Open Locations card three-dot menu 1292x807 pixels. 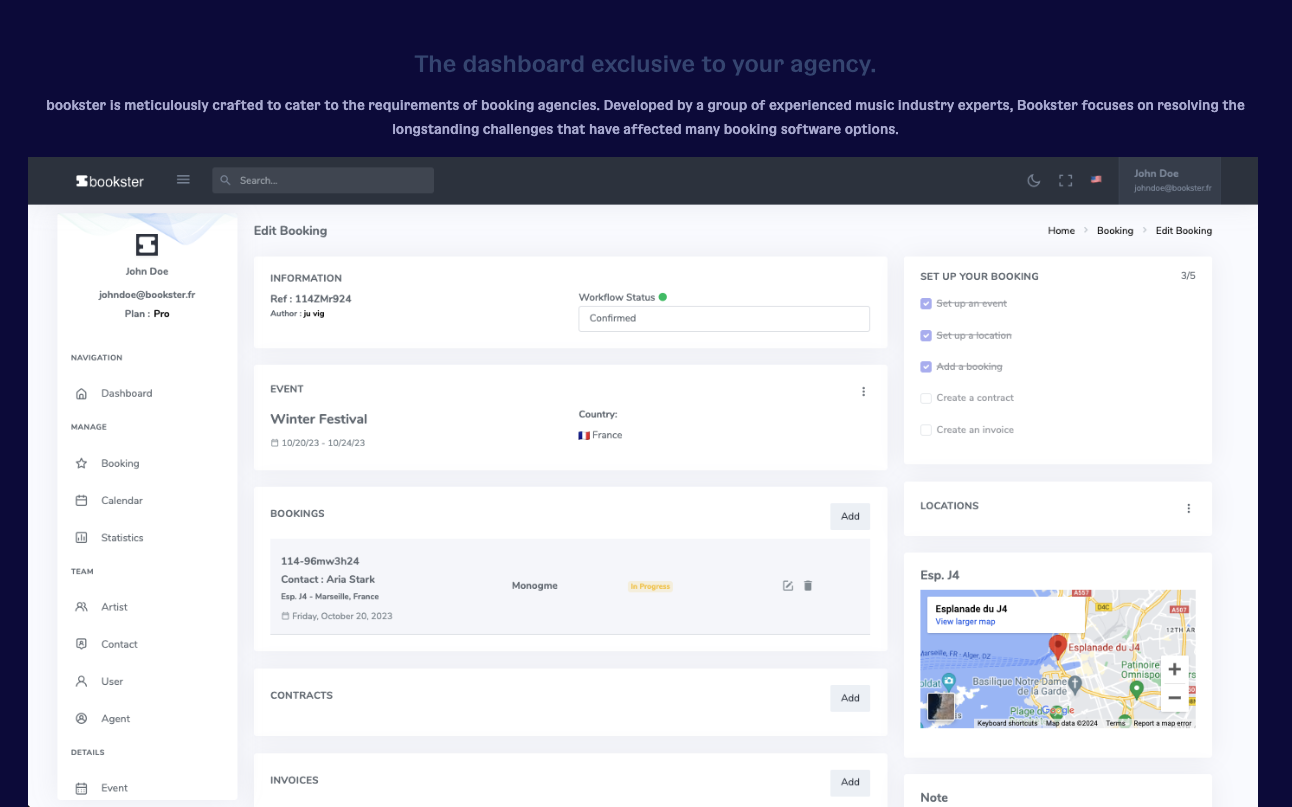point(1189,508)
